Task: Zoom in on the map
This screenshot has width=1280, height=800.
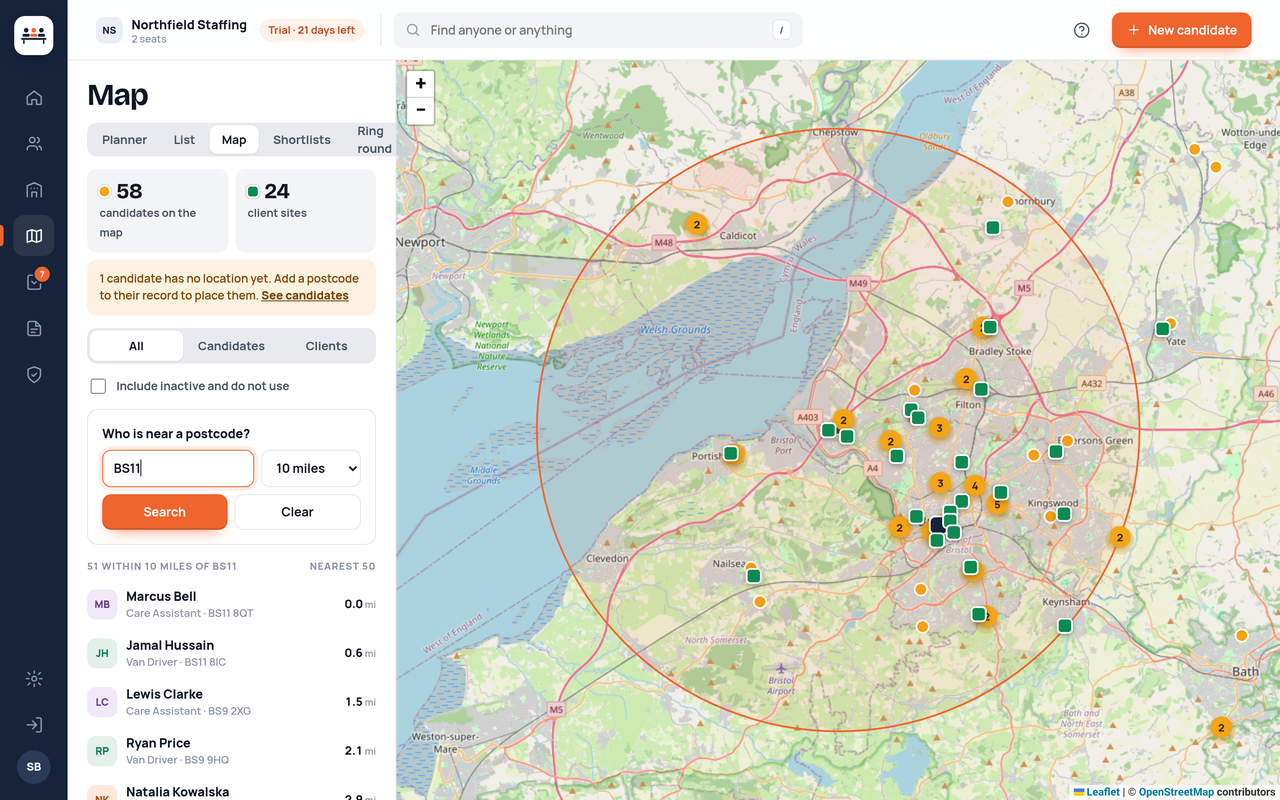Action: [x=421, y=84]
